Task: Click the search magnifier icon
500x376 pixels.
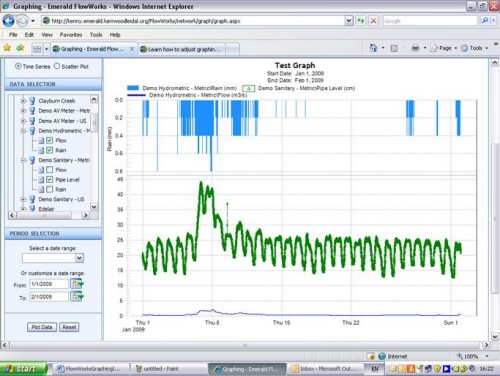Action: pos(485,21)
